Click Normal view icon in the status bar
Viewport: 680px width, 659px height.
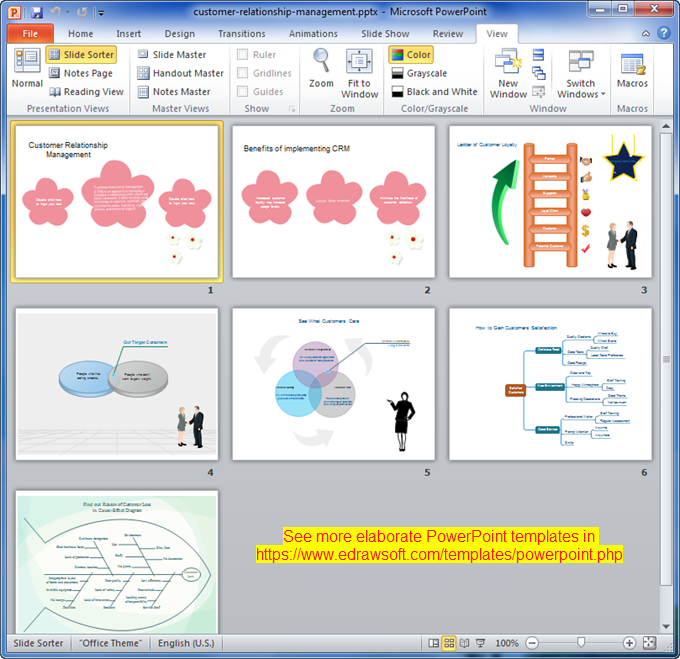433,643
